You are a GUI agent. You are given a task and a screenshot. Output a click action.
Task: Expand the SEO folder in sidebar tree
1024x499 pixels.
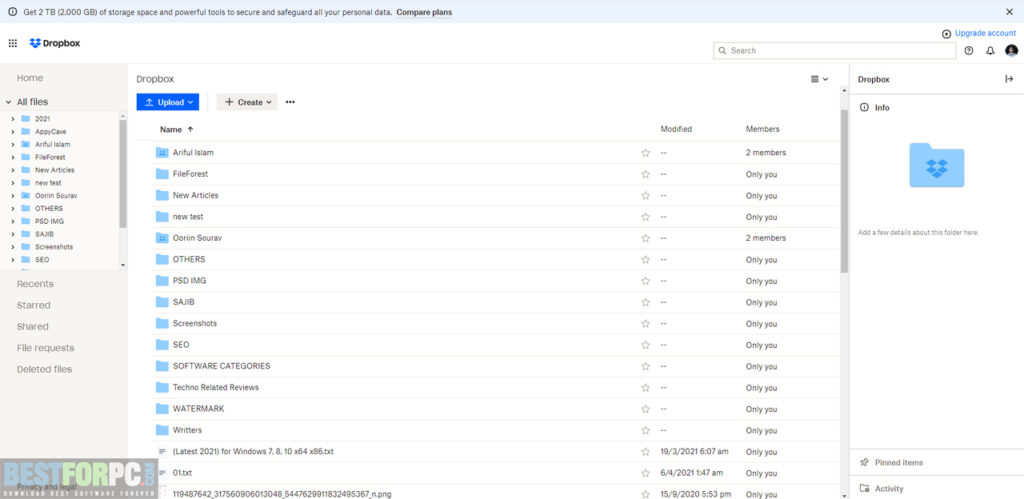coord(12,260)
